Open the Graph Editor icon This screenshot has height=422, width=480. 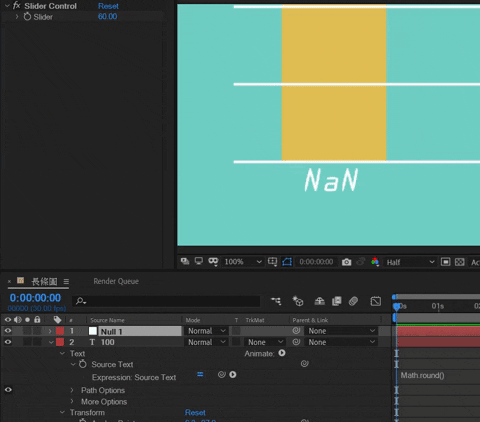tap(376, 301)
